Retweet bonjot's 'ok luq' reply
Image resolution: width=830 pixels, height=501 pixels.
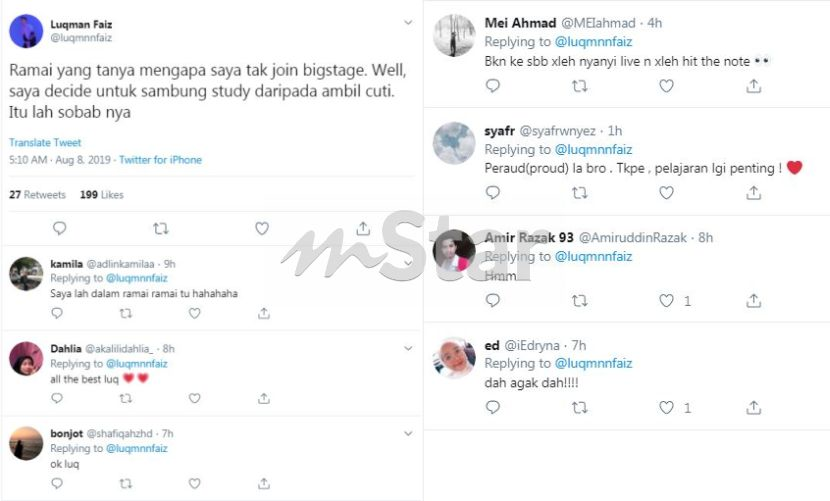(x=125, y=483)
